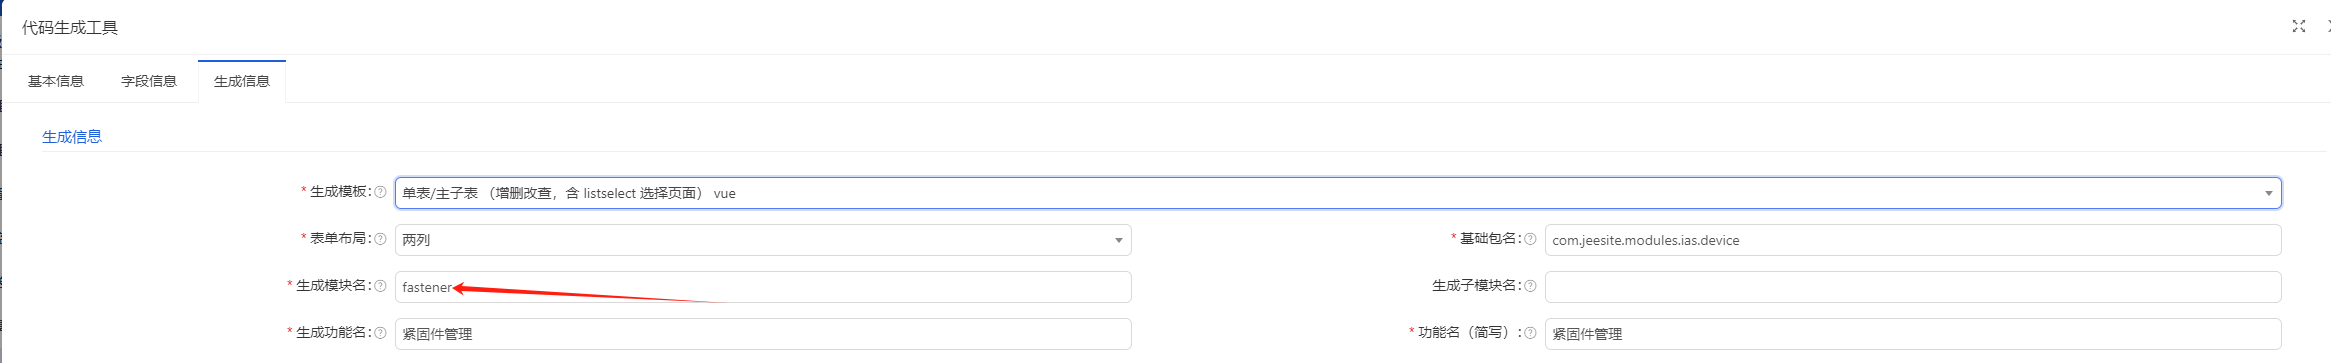Click the empty 生成子模块名 input field
The image size is (2331, 363).
(x=1913, y=287)
